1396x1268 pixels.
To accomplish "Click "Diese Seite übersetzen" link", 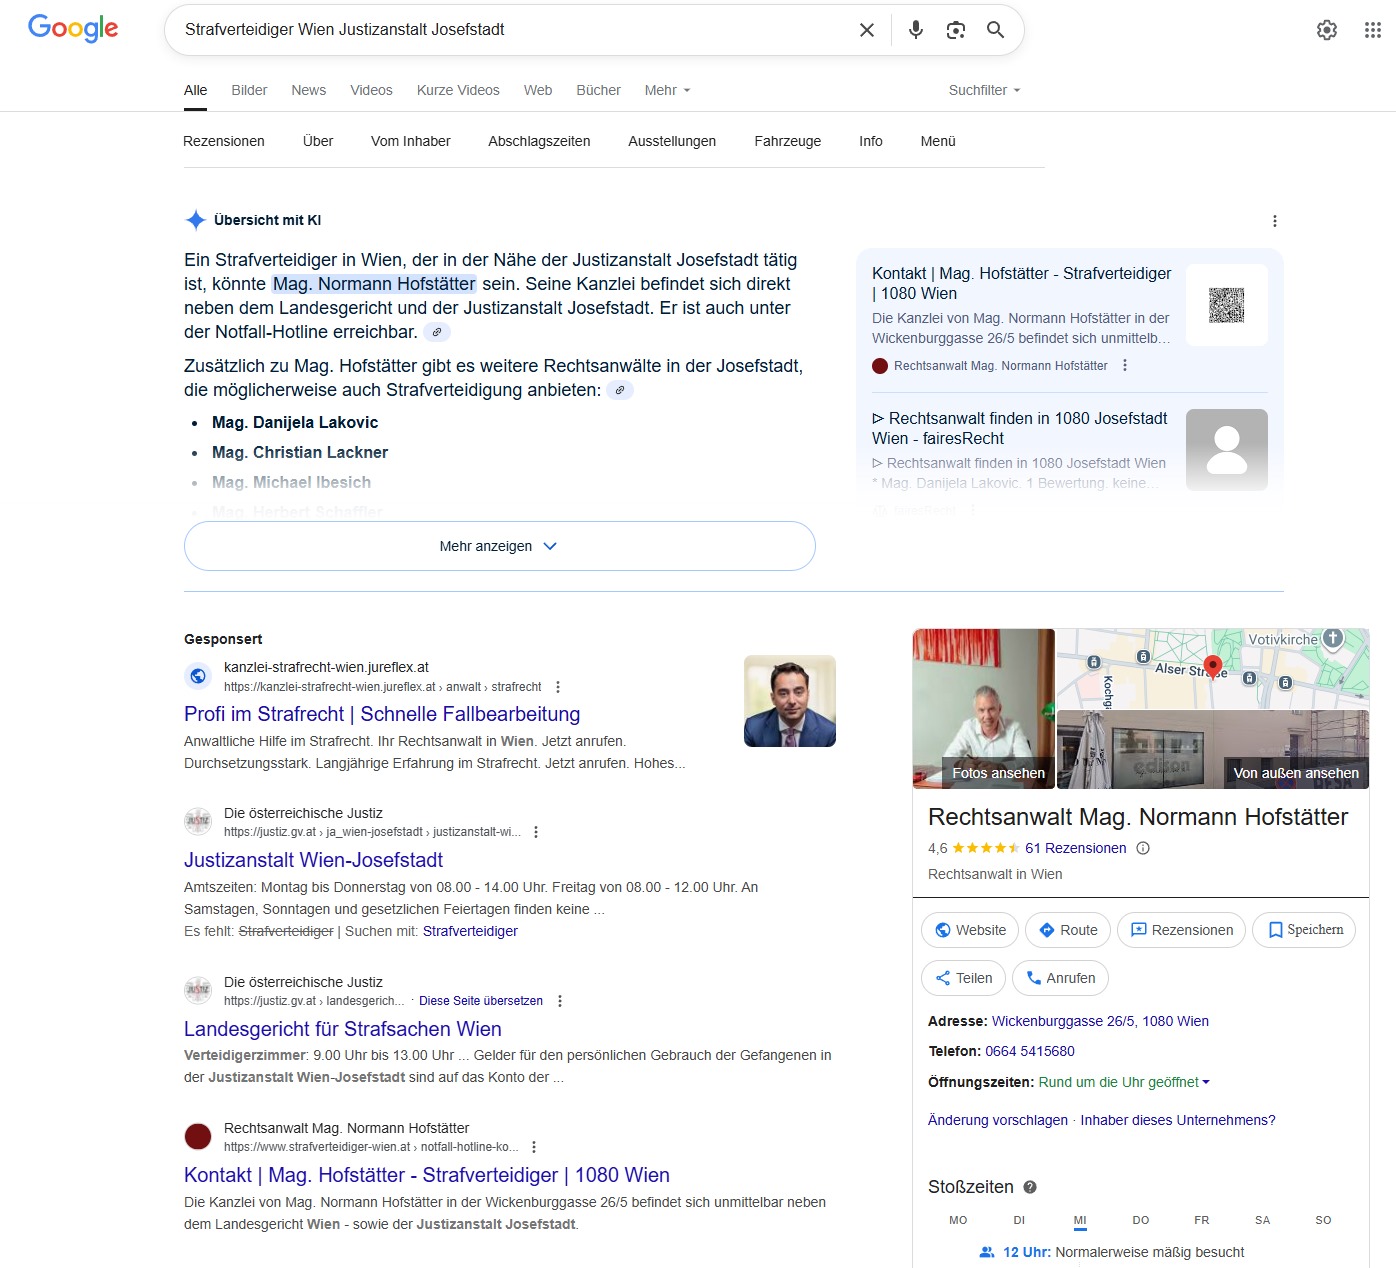I will pyautogui.click(x=481, y=1001).
